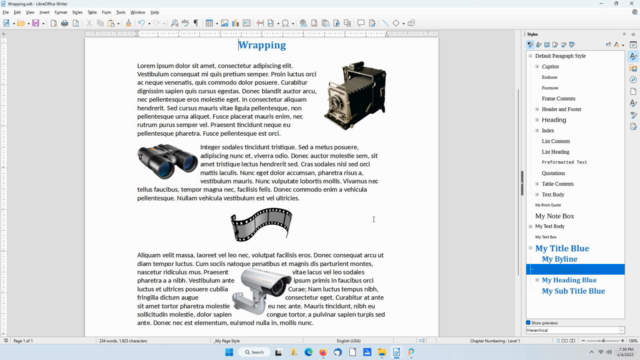Viewport: 640px width, 360px height.
Task: Select the antique camera image
Action: point(355,96)
